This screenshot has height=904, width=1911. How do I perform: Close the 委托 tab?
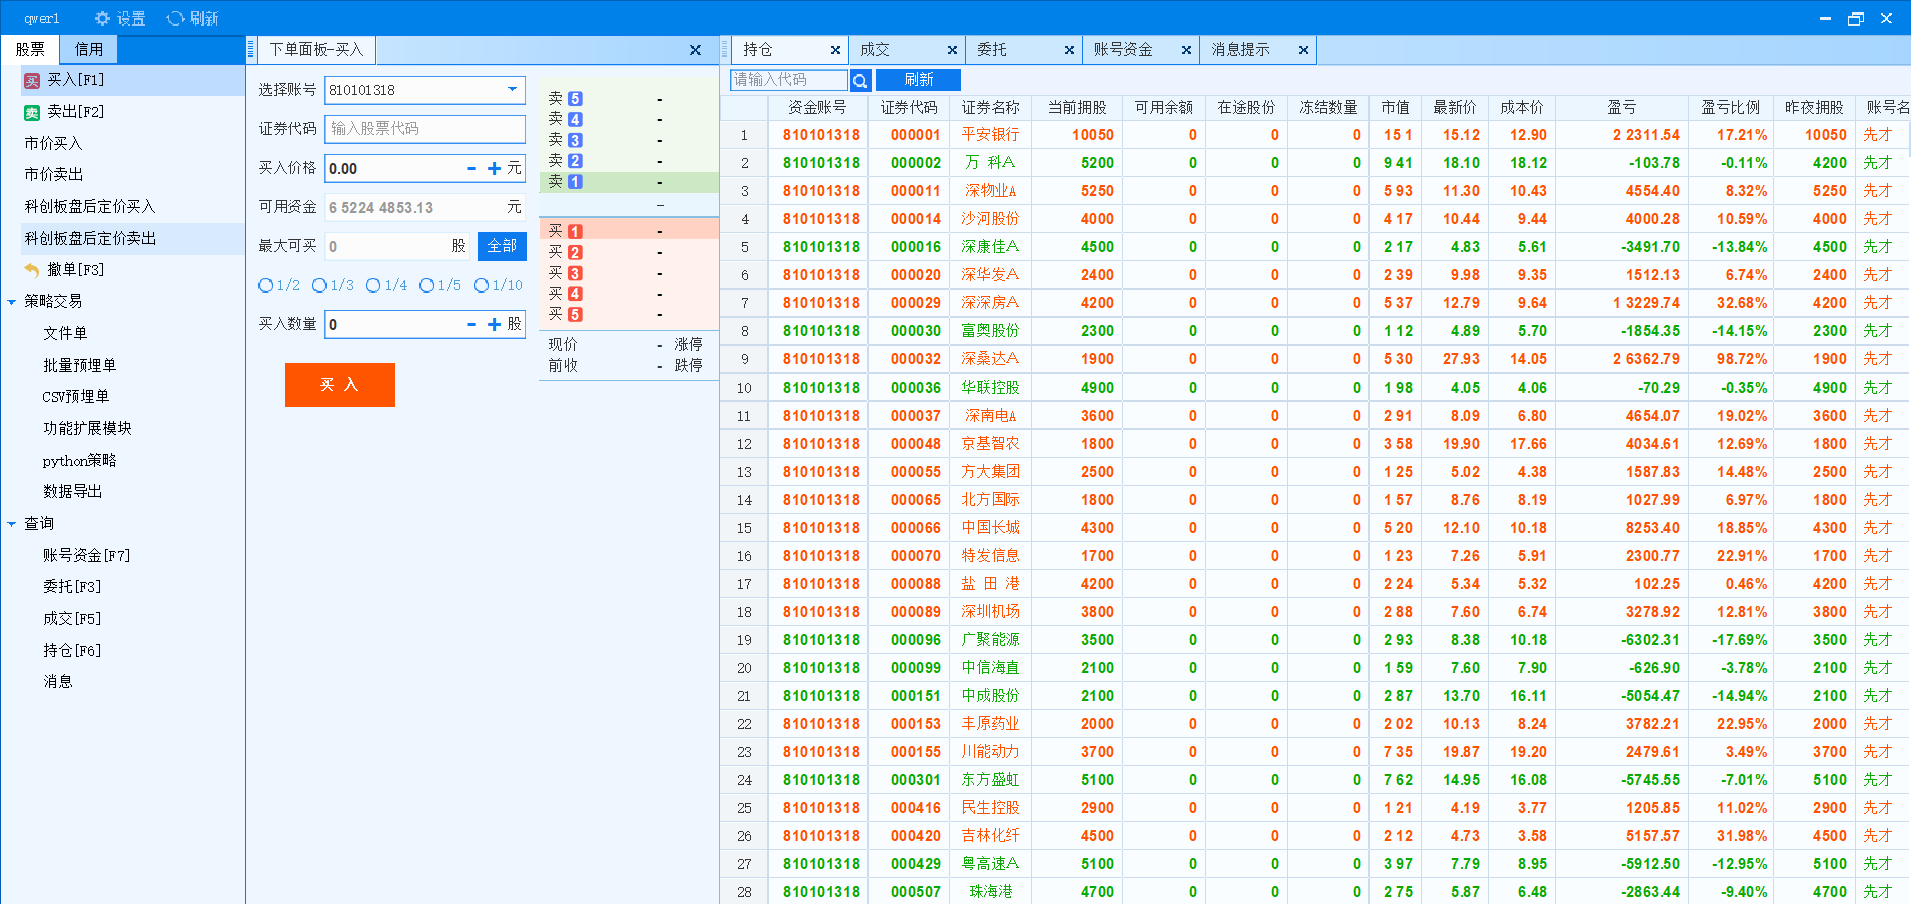tap(1069, 50)
